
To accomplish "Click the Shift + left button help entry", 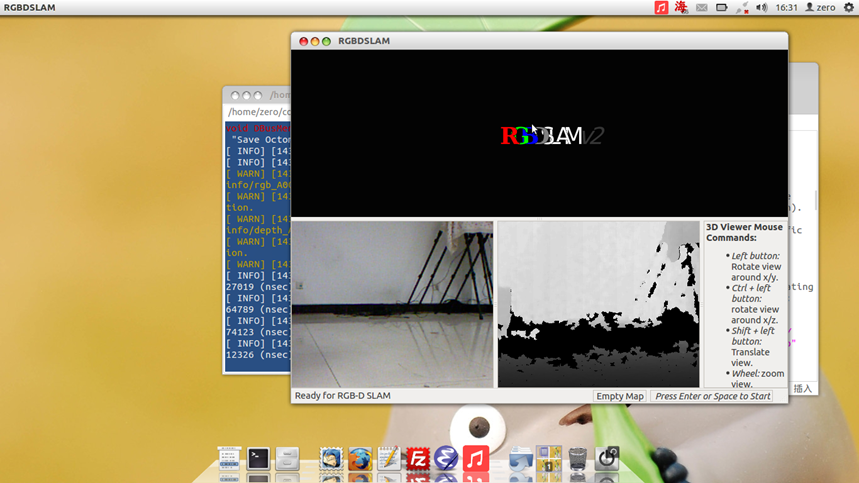I will (x=753, y=347).
